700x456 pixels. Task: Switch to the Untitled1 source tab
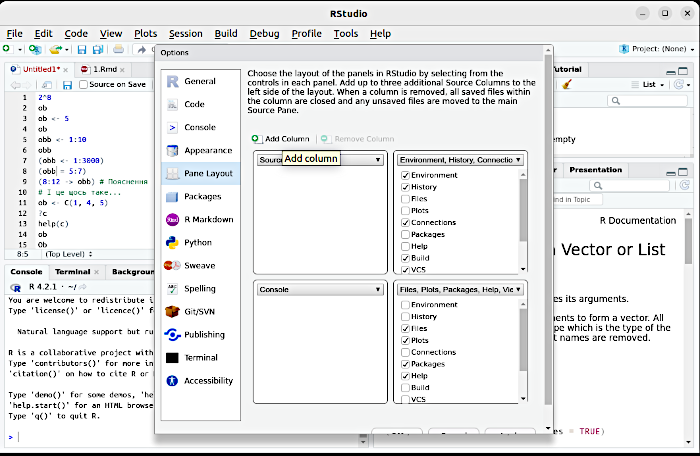tap(41, 69)
